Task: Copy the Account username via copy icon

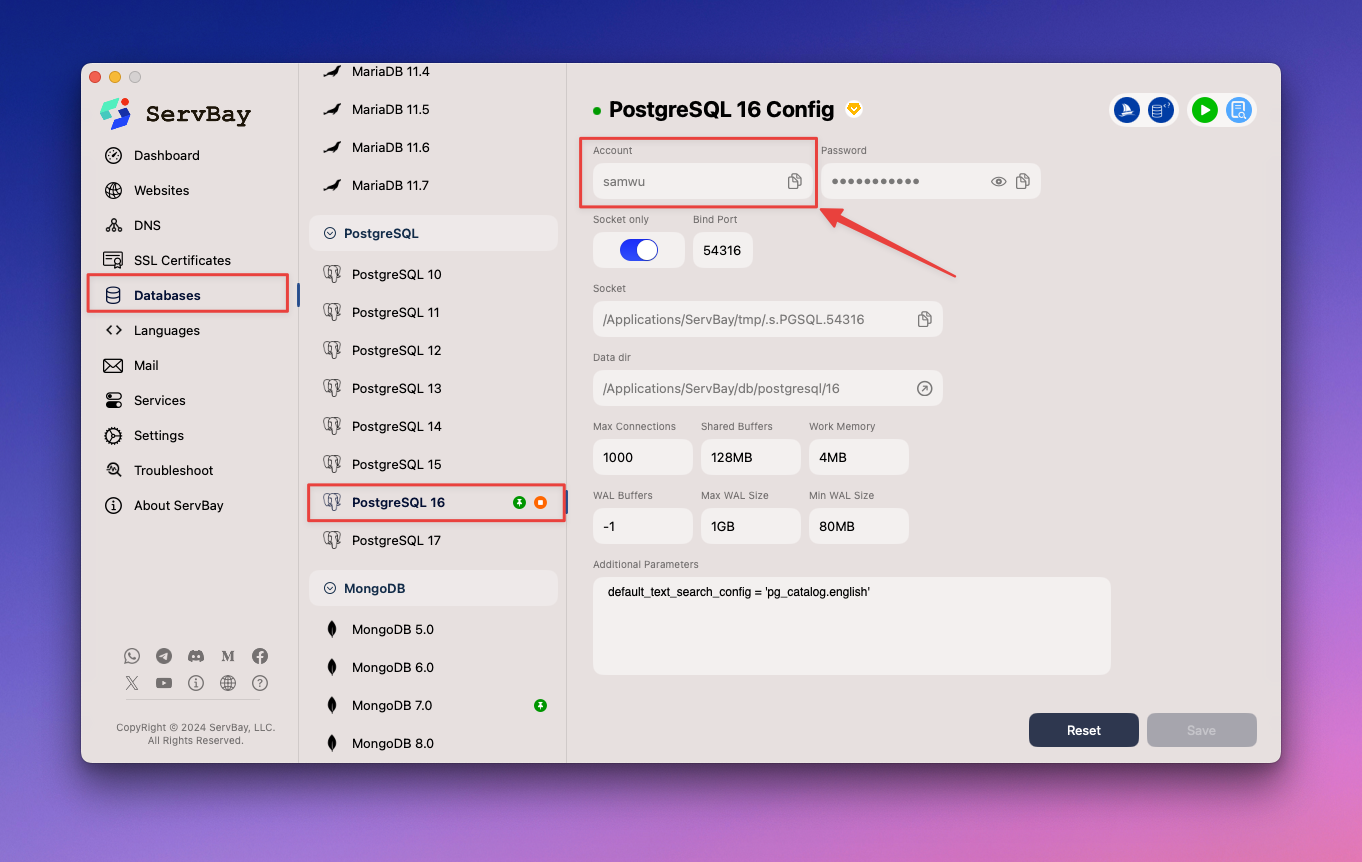Action: (794, 181)
